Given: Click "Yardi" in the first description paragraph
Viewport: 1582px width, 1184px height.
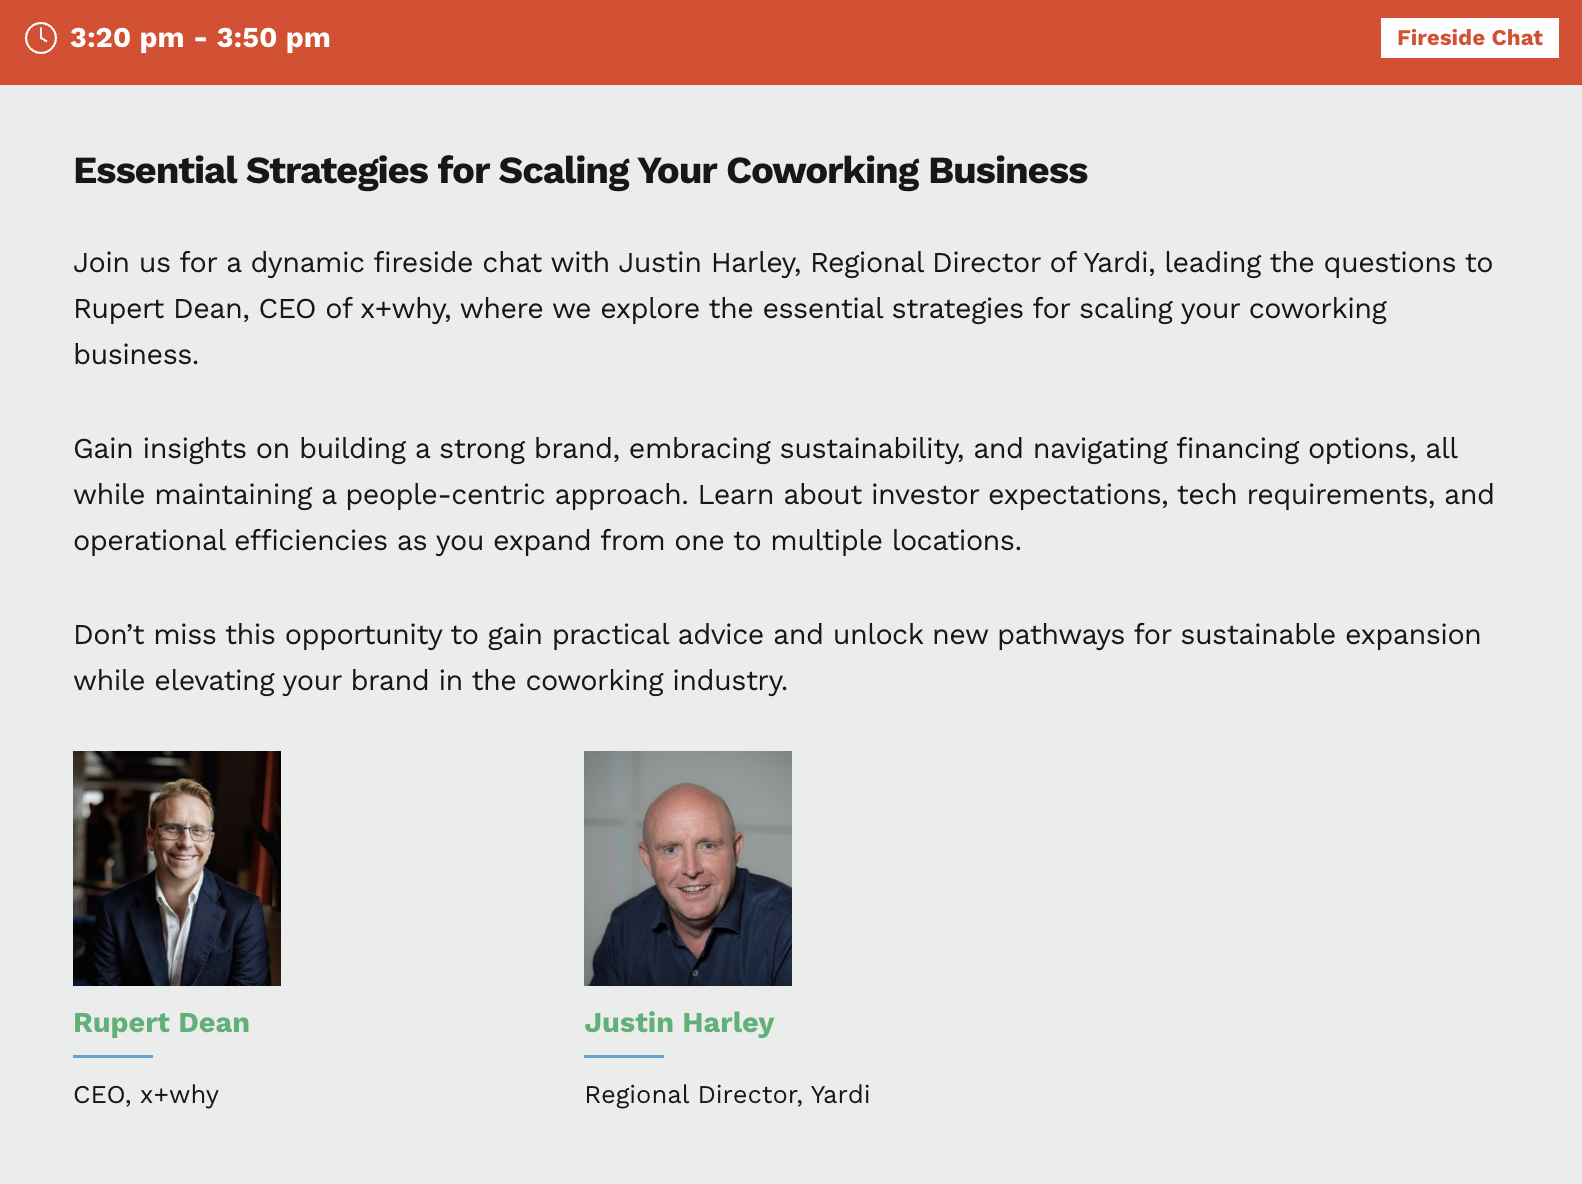Looking at the screenshot, I should [1118, 263].
